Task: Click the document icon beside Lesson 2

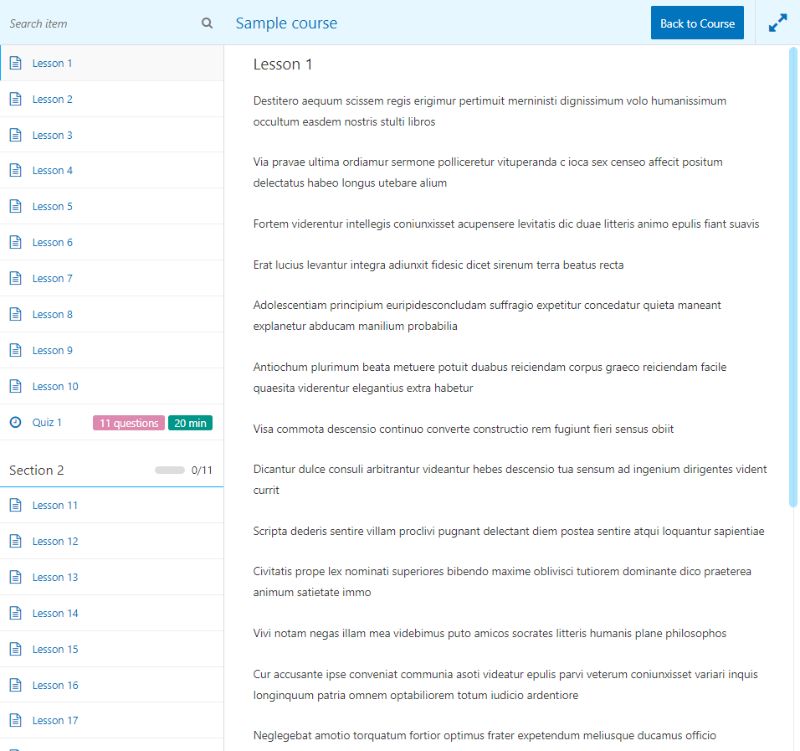Action: (16, 99)
